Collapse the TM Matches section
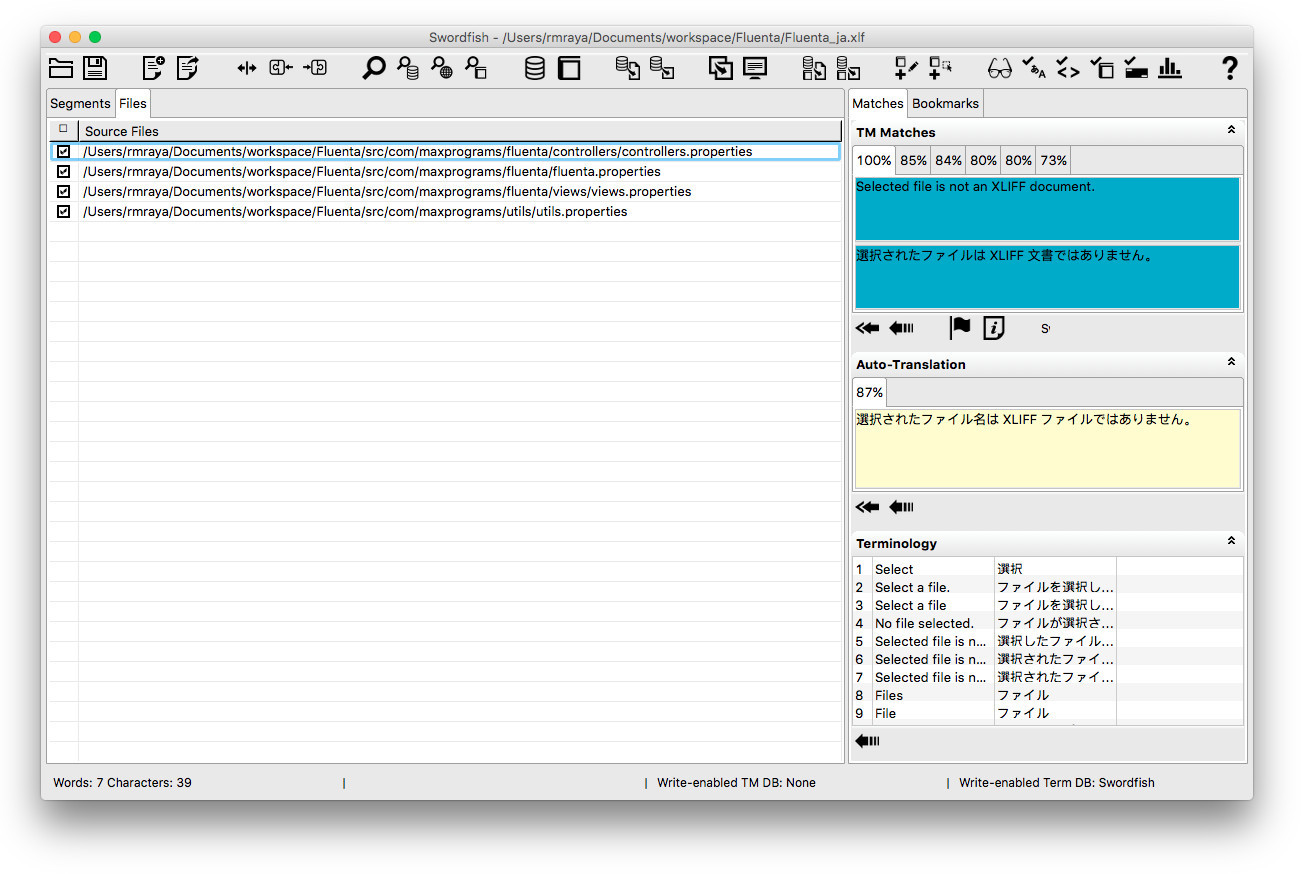The width and height of the screenshot is (1302, 874). (x=1231, y=130)
